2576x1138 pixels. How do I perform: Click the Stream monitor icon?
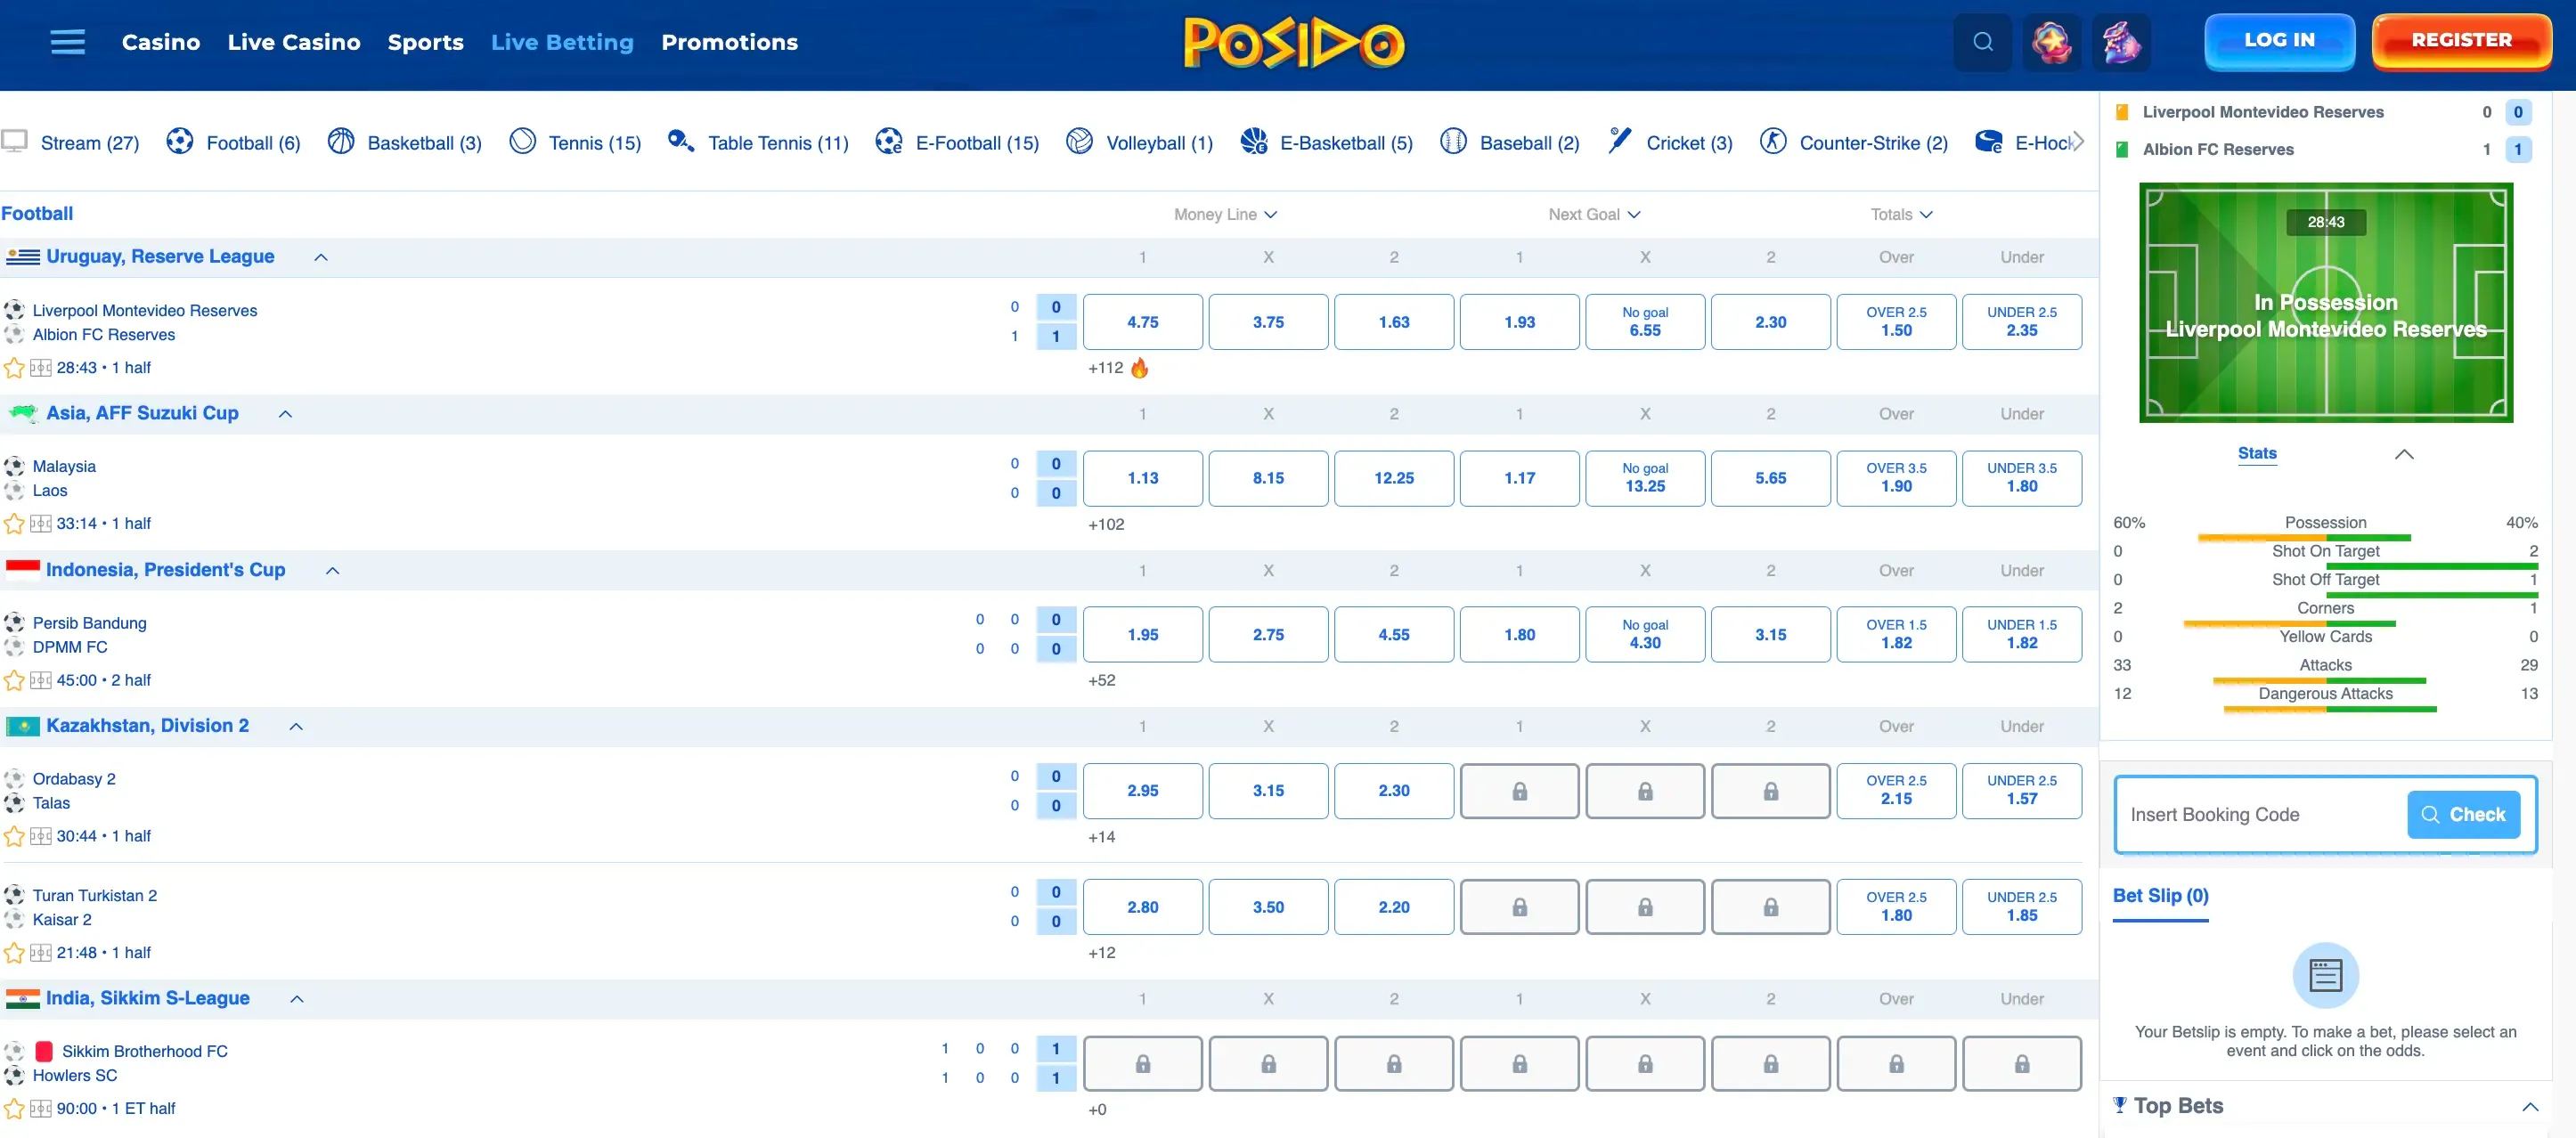pos(14,142)
